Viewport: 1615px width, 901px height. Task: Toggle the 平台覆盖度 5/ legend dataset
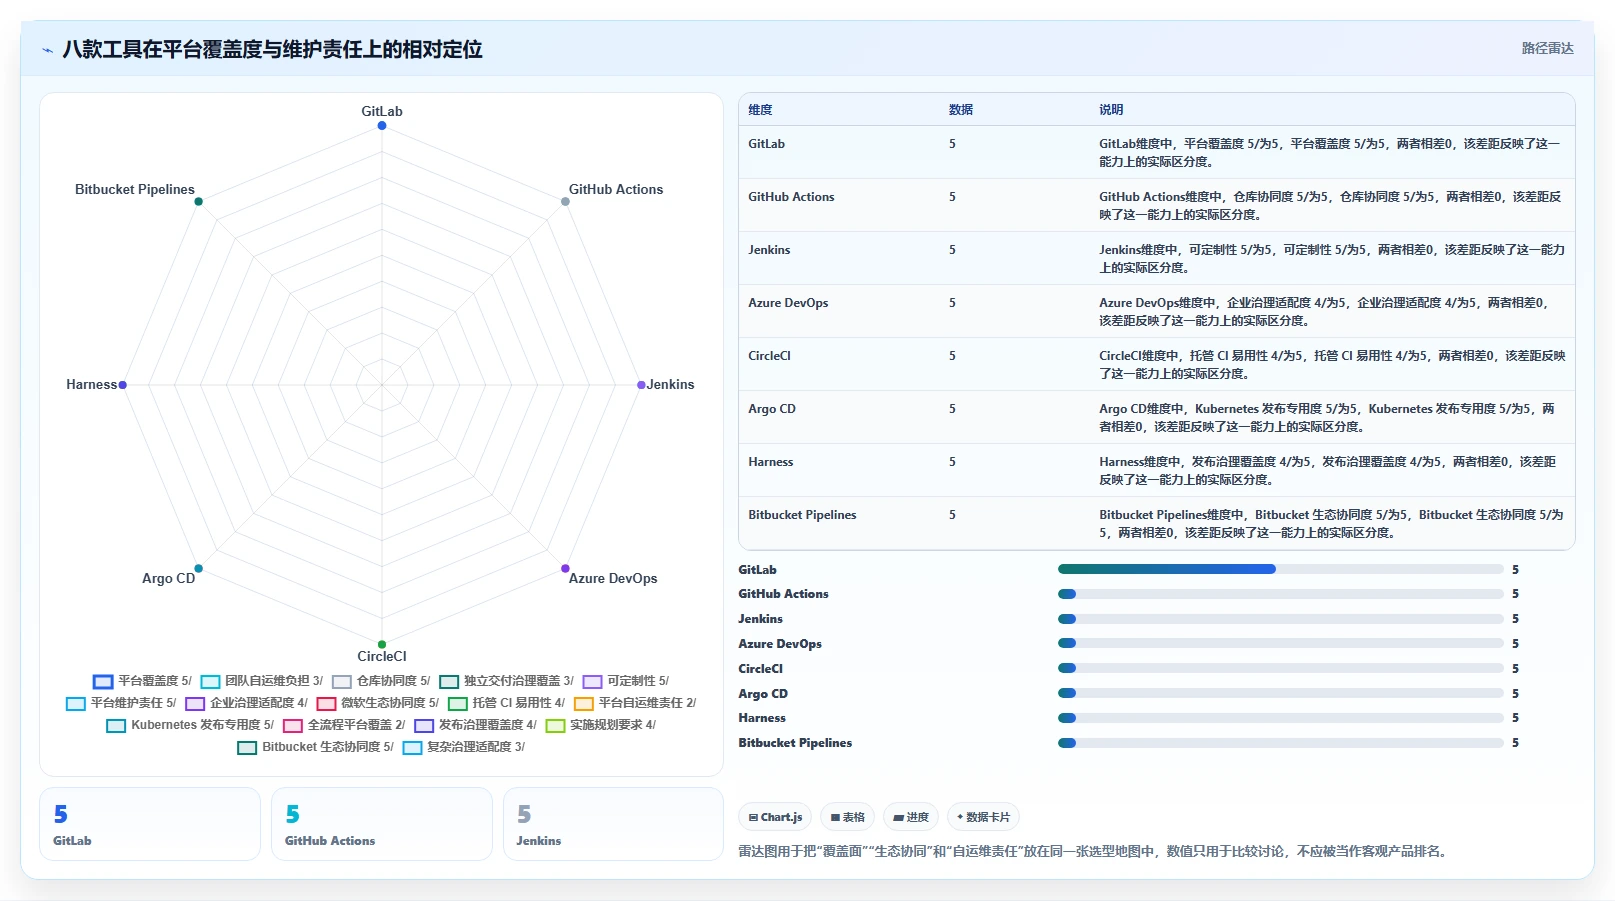tap(142, 681)
